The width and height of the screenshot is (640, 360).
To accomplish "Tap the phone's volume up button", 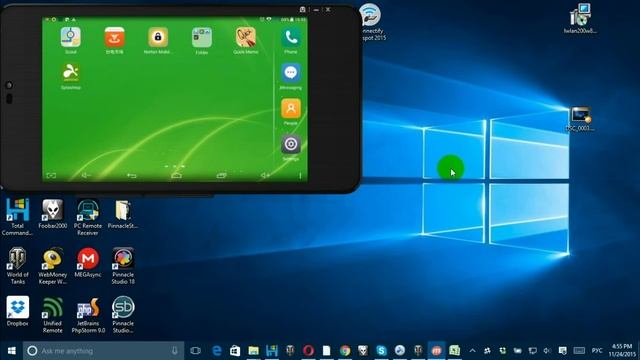I will (x=265, y=176).
